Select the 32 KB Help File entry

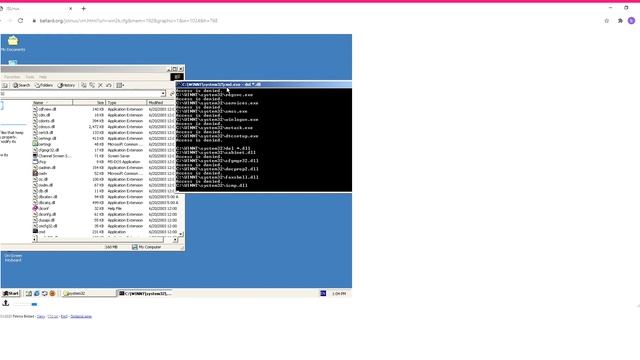tap(41, 209)
